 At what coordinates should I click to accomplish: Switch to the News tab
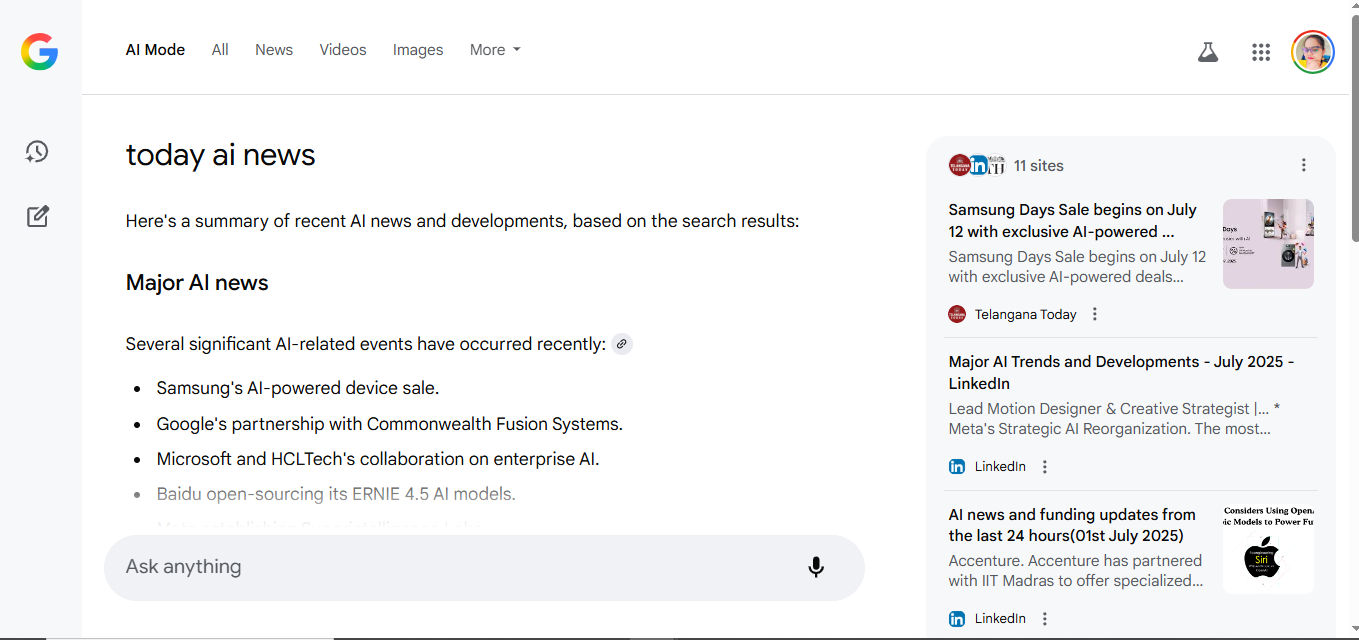274,50
